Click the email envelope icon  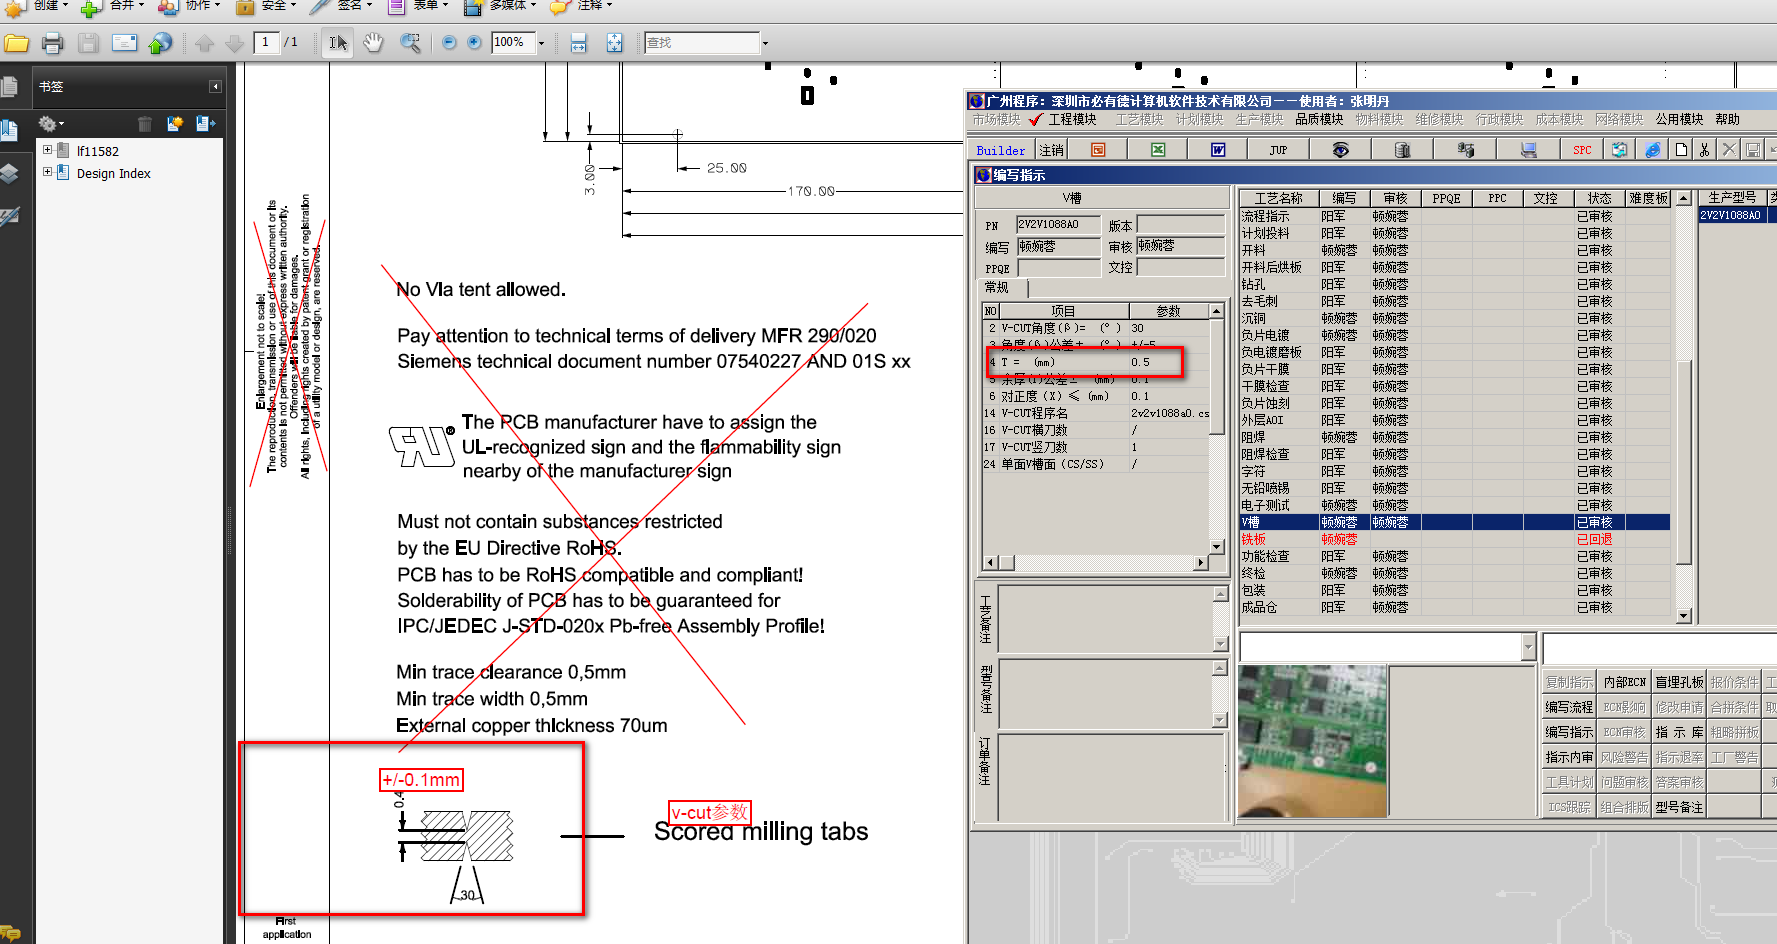point(124,43)
